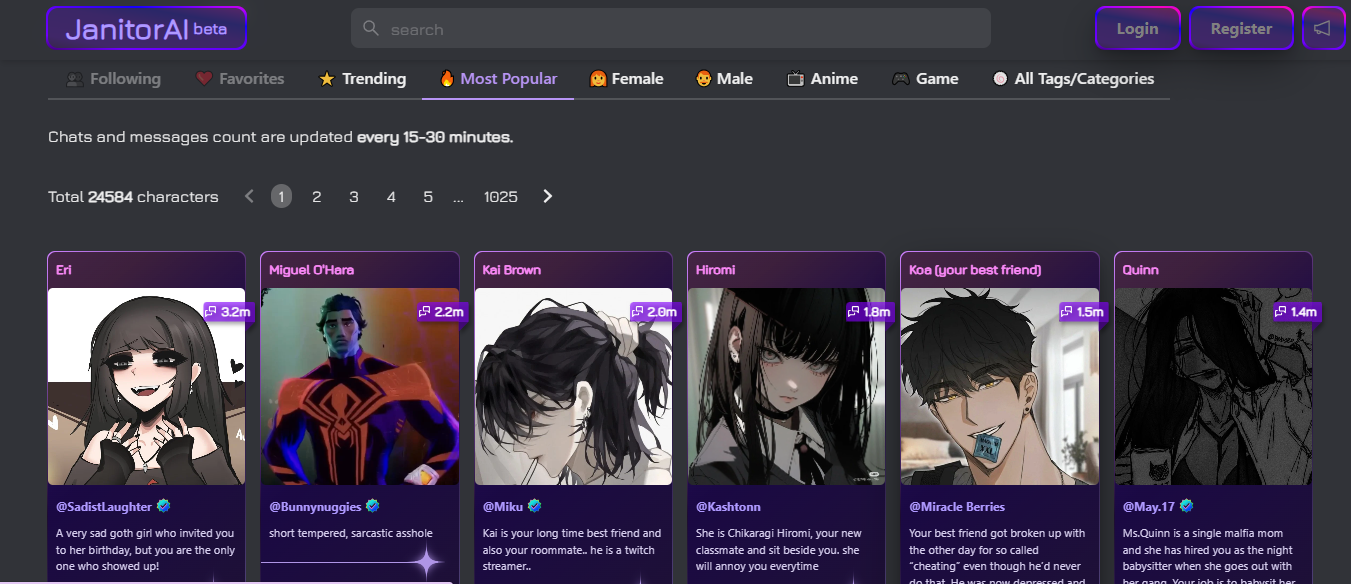The image size is (1351, 584).
Task: Open the Male category tab
Action: point(724,79)
